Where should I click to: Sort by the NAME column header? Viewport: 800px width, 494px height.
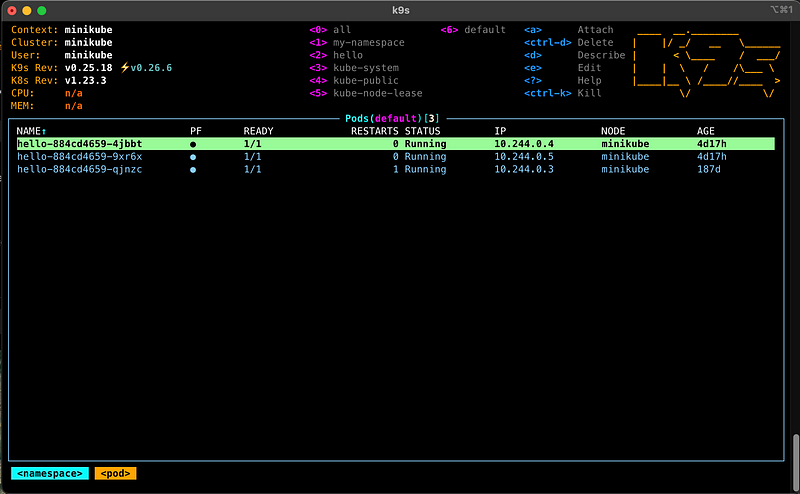coord(28,131)
